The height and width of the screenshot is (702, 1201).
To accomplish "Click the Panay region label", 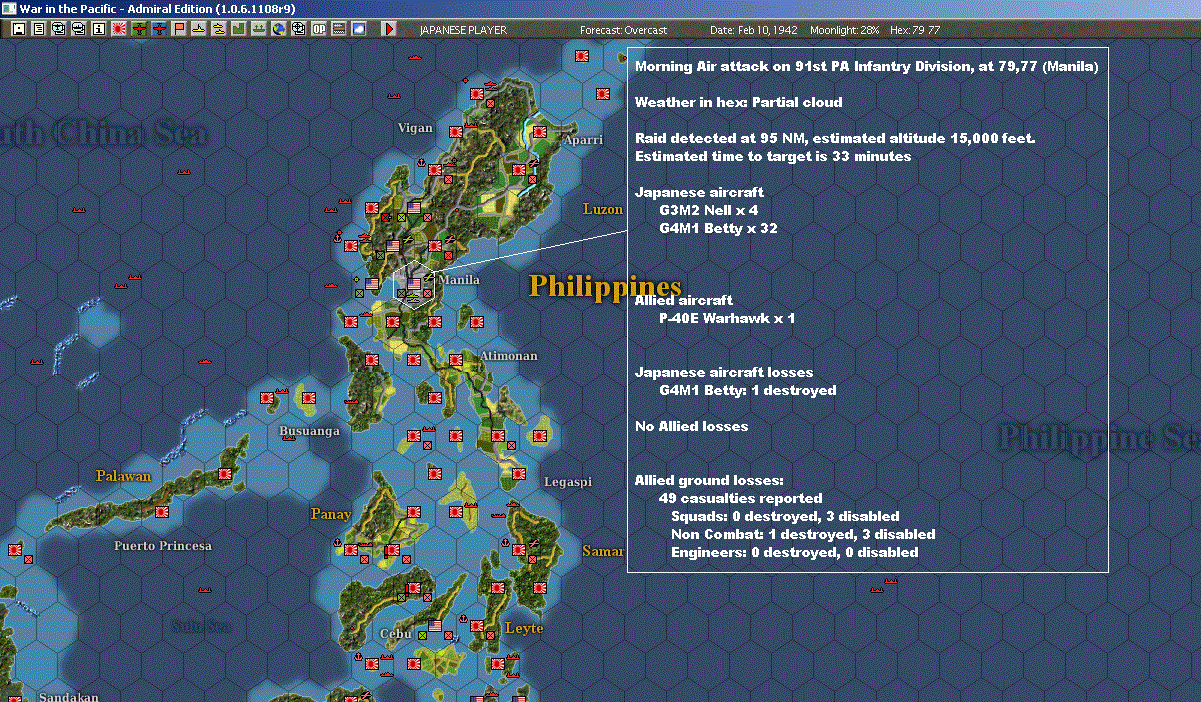I will click(x=331, y=514).
